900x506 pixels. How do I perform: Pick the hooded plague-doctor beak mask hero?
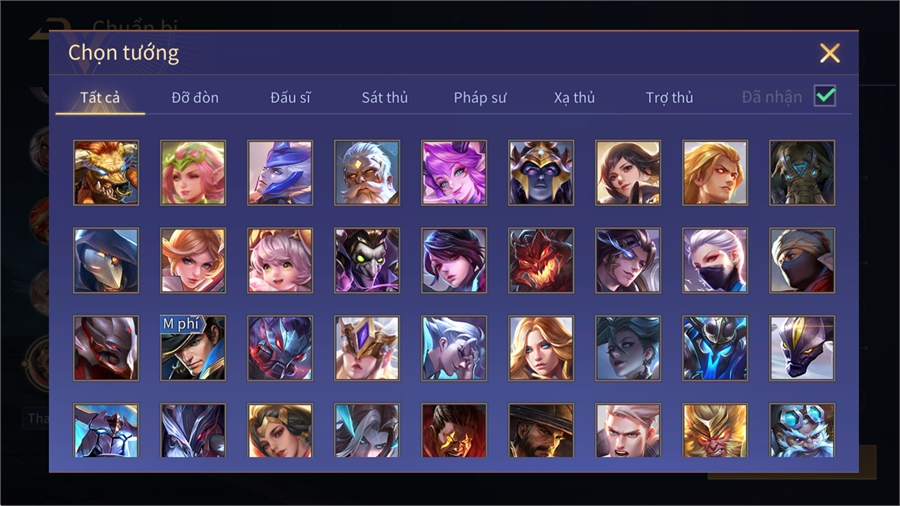point(106,260)
